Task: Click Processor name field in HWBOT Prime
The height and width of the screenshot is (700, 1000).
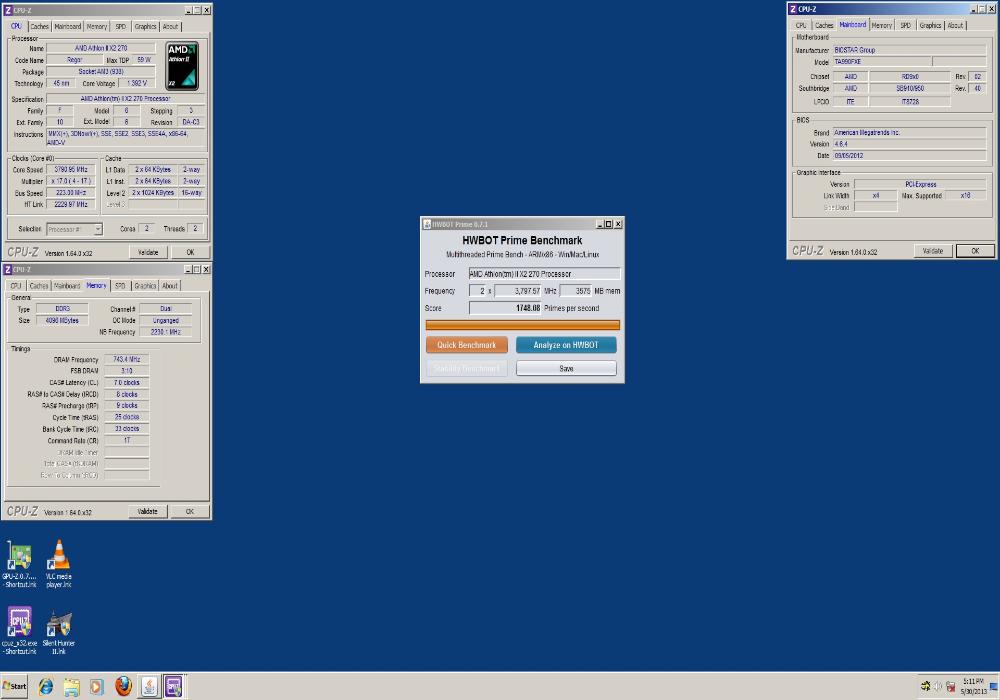Action: coord(544,273)
